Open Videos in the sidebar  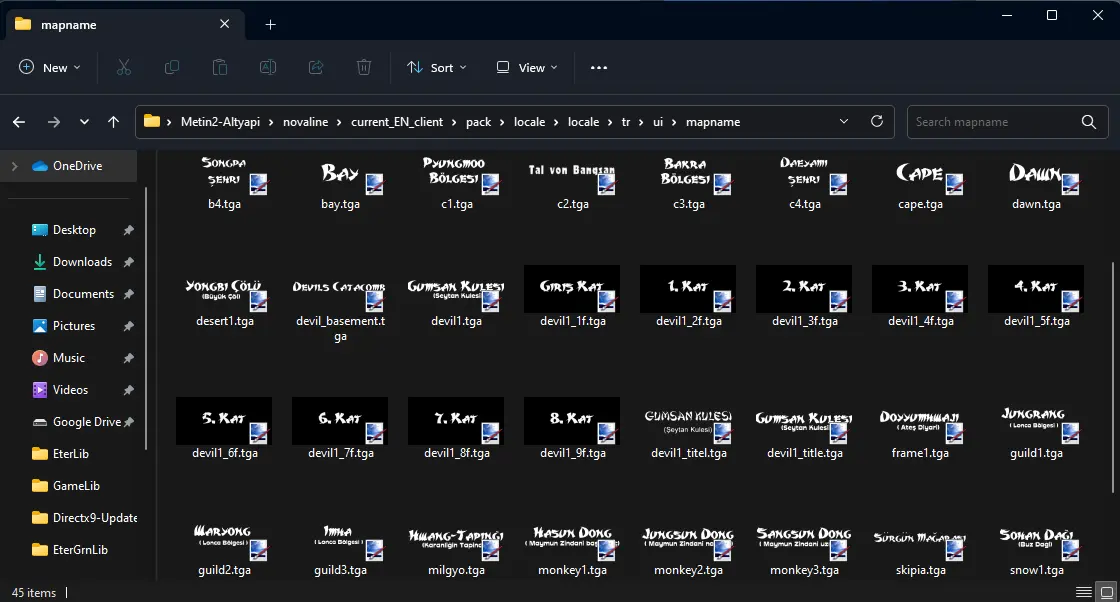[70, 390]
